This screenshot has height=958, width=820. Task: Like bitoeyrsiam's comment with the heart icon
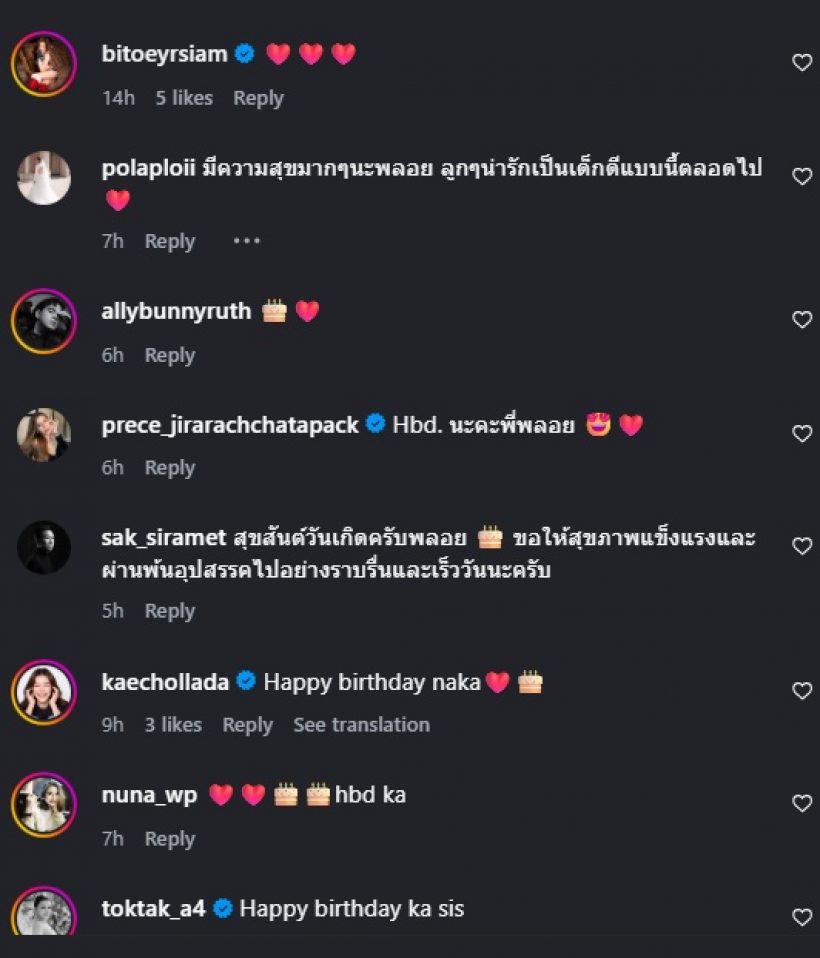coord(801,61)
